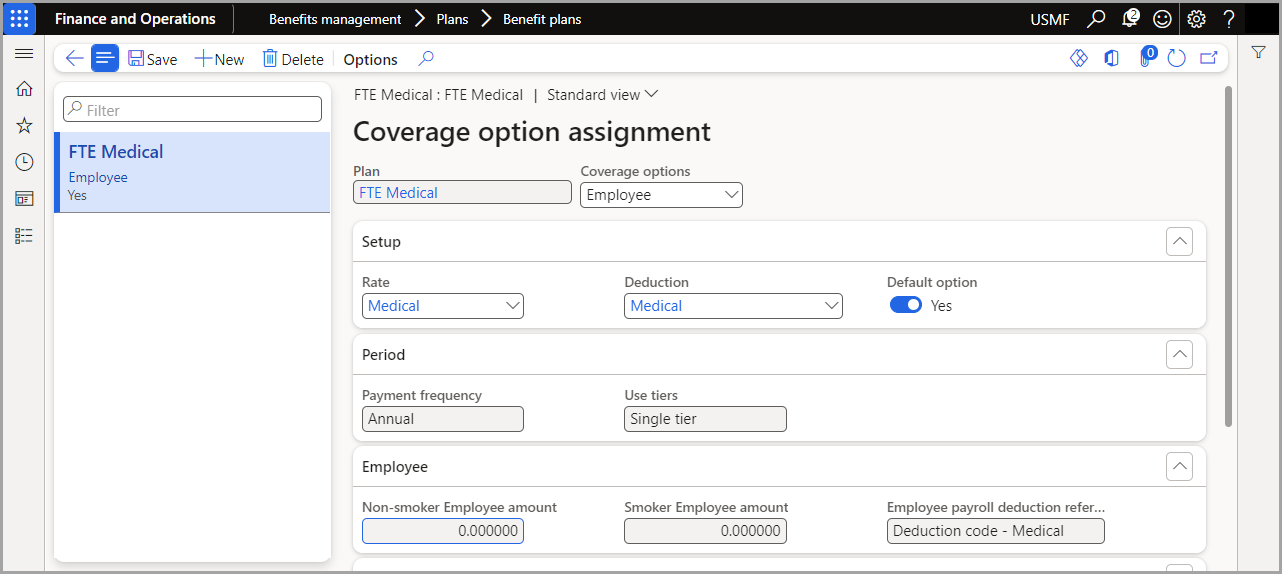Collapse the Setup section
This screenshot has height=574, width=1282.
[1179, 241]
